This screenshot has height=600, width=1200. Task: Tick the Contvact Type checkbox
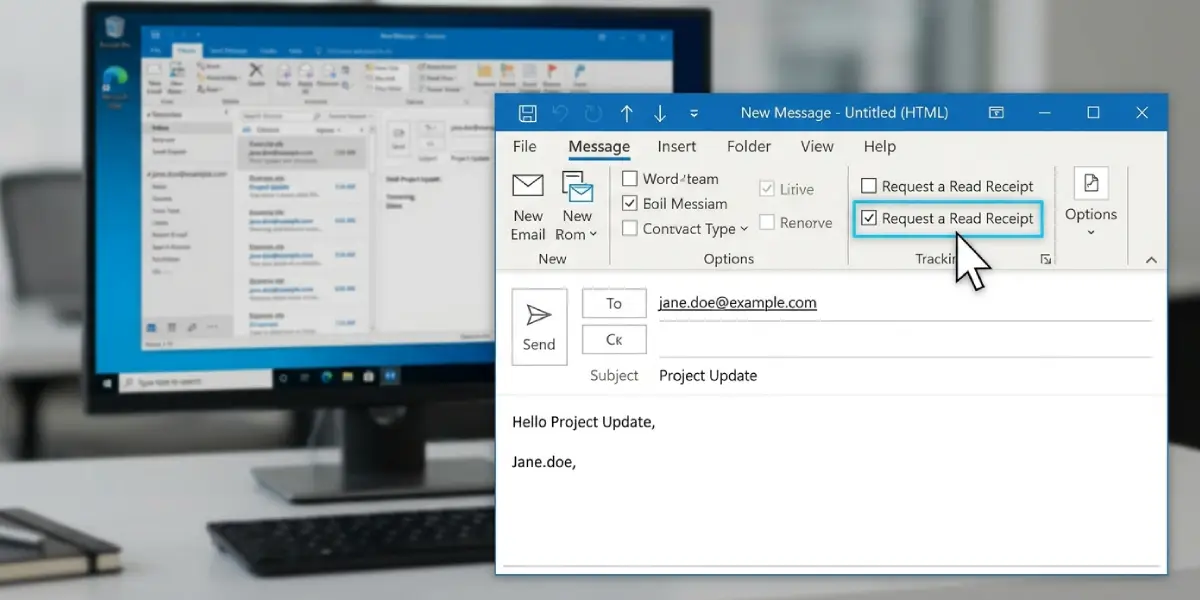pos(630,228)
